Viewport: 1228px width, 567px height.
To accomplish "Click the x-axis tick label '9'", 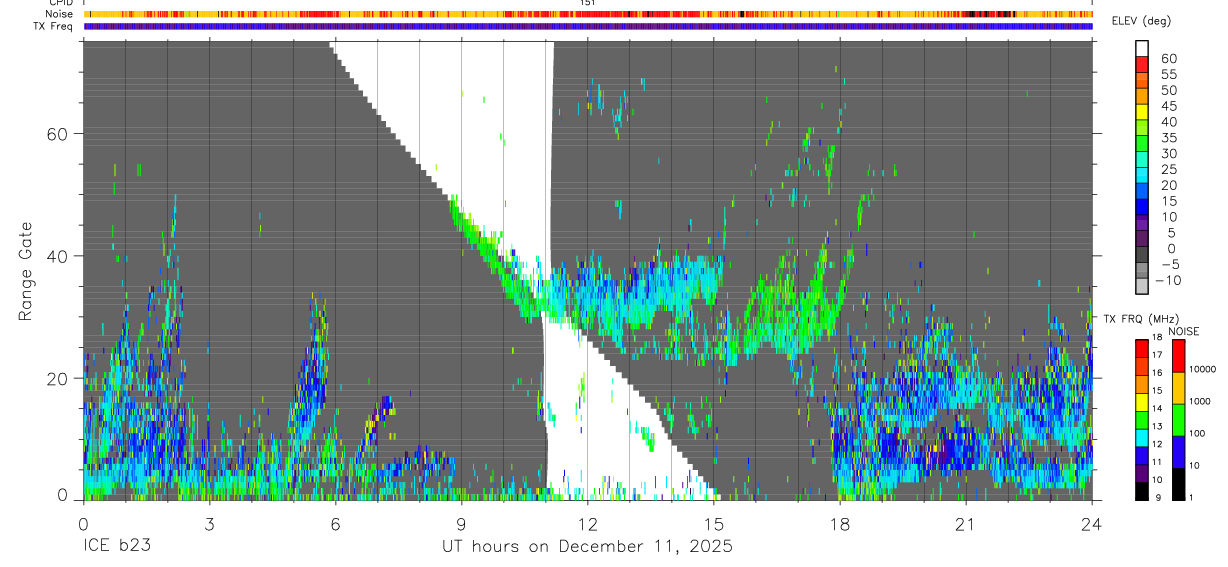I will tap(461, 523).
